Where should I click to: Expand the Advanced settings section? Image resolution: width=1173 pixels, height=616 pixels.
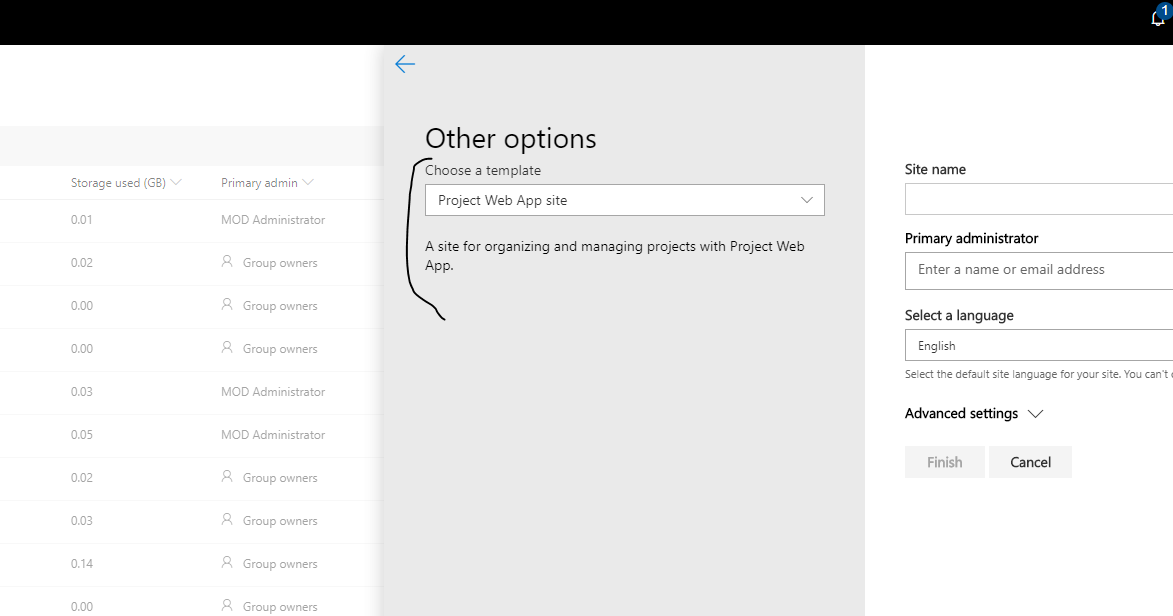[961, 413]
